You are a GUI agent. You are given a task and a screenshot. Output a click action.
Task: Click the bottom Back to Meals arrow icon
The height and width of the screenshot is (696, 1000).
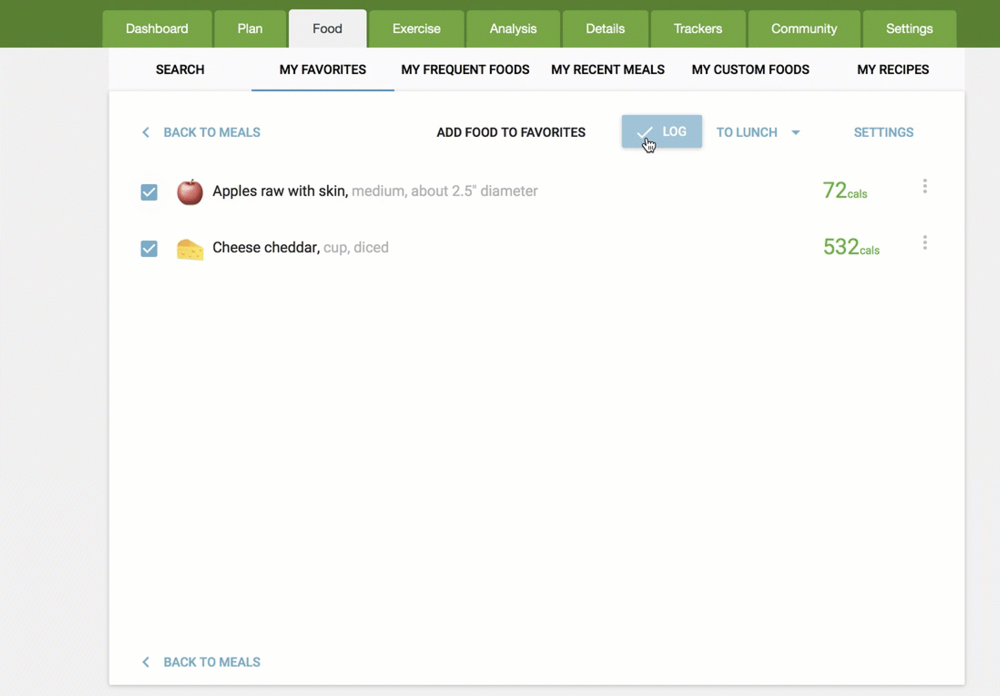pos(146,662)
